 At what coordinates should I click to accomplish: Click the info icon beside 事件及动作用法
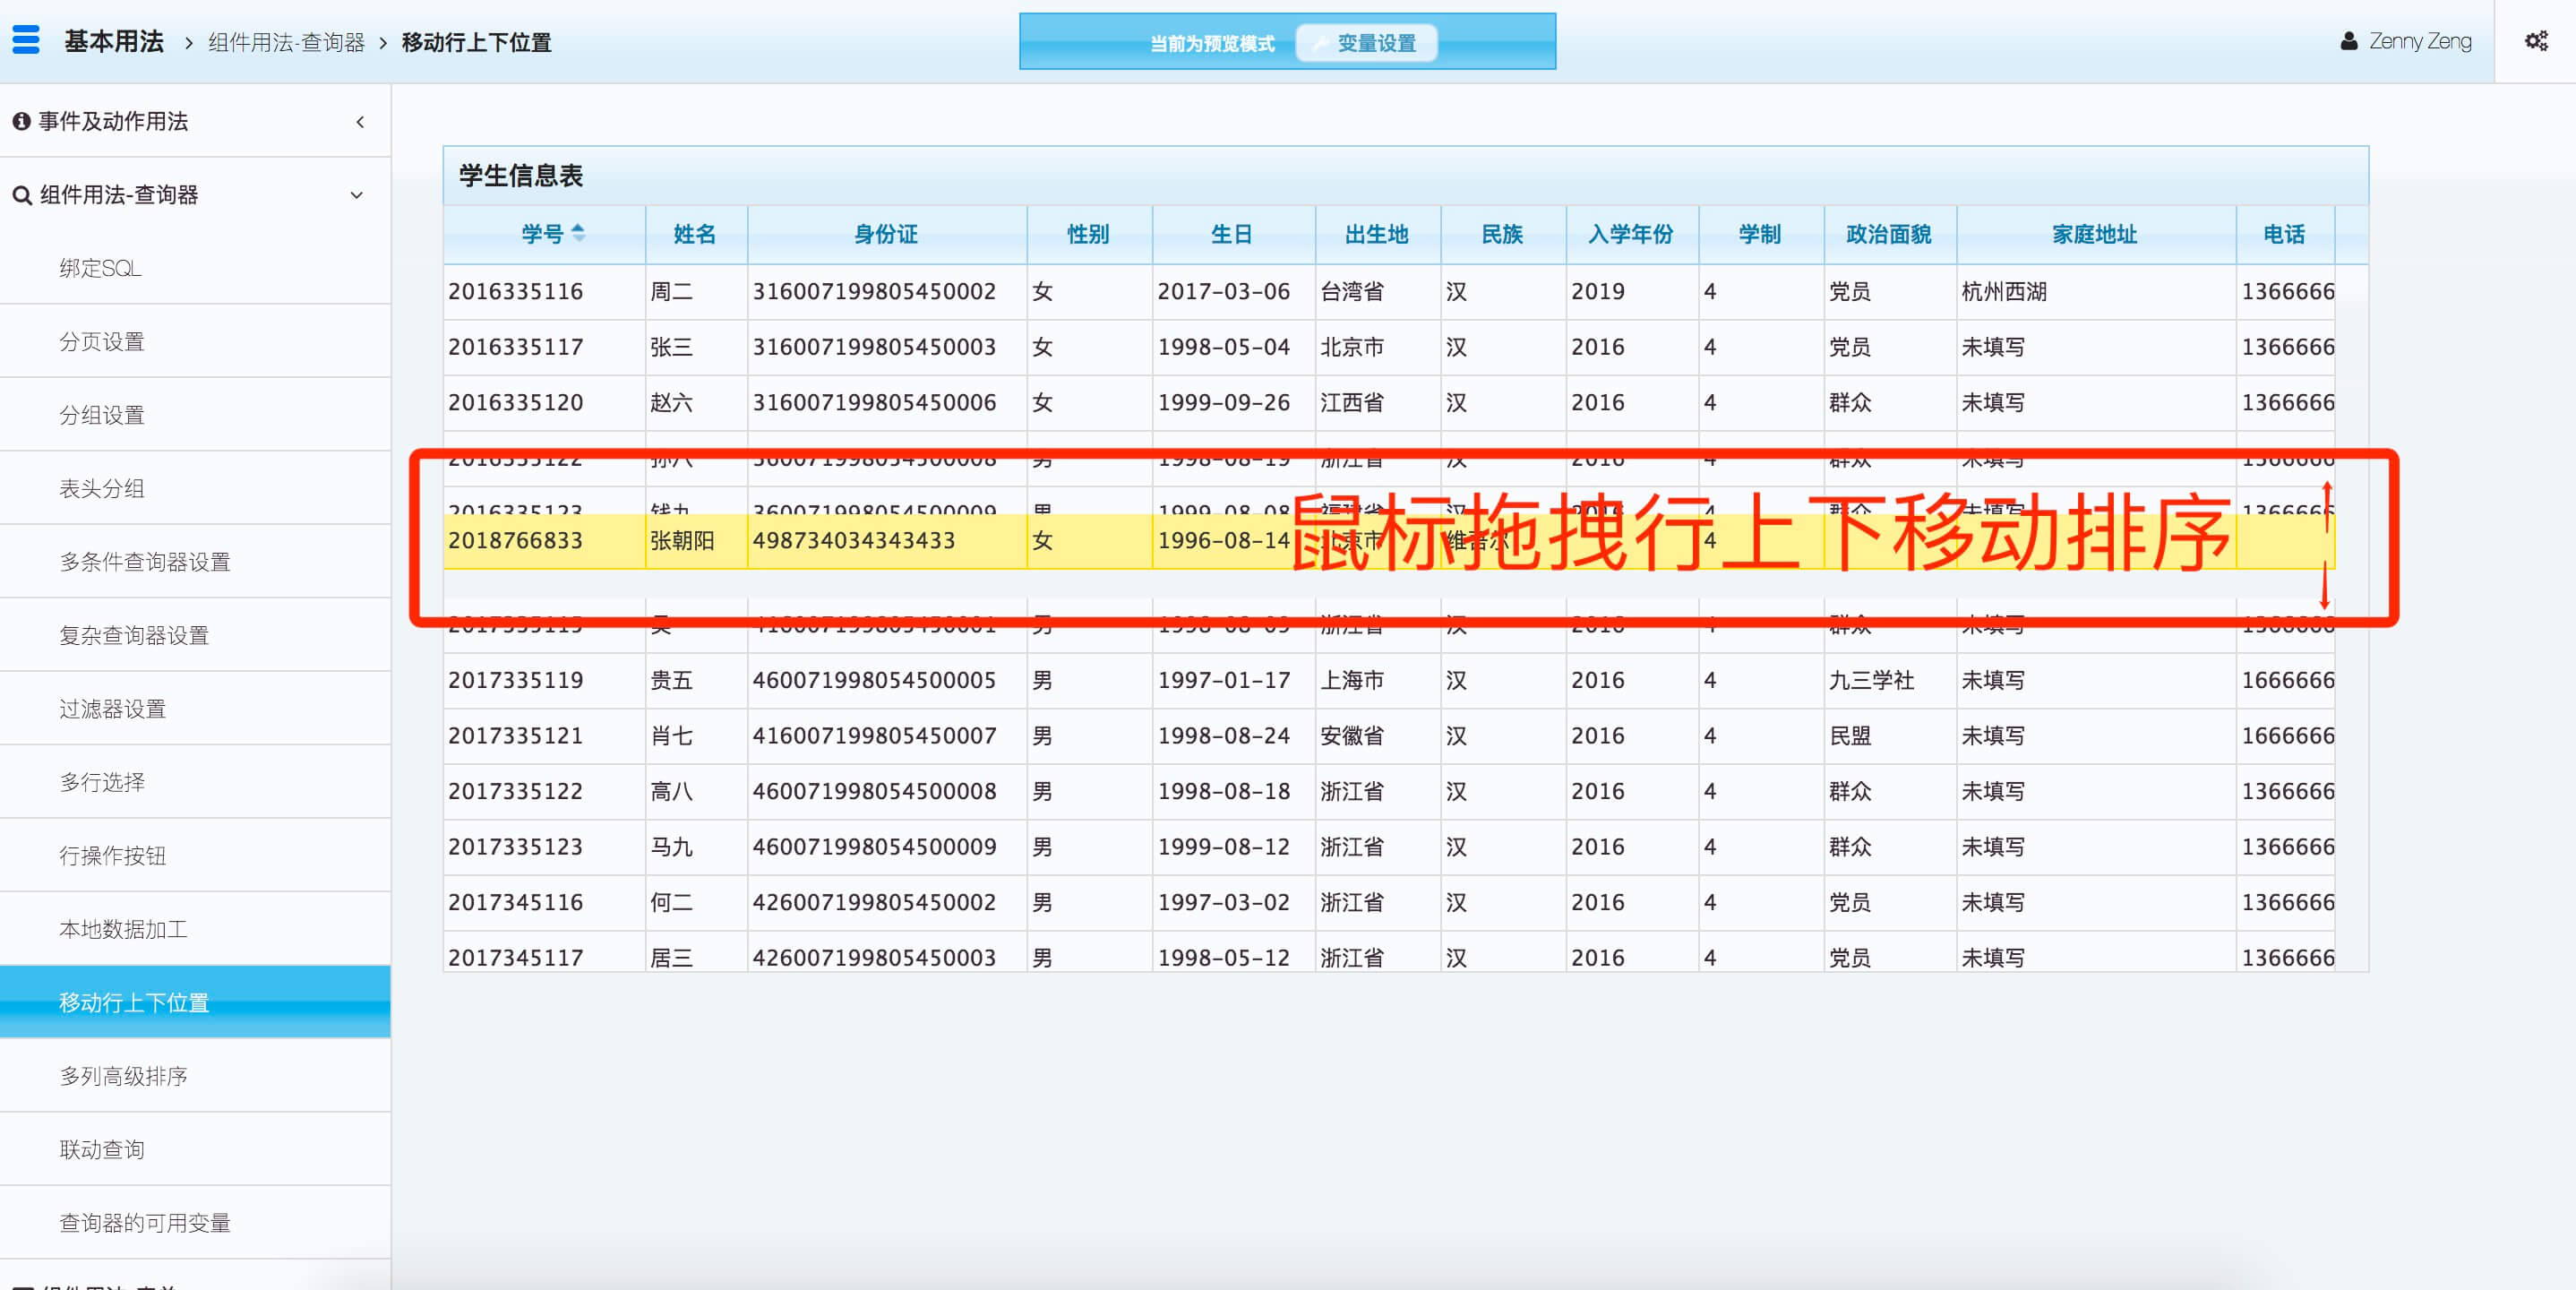21,121
